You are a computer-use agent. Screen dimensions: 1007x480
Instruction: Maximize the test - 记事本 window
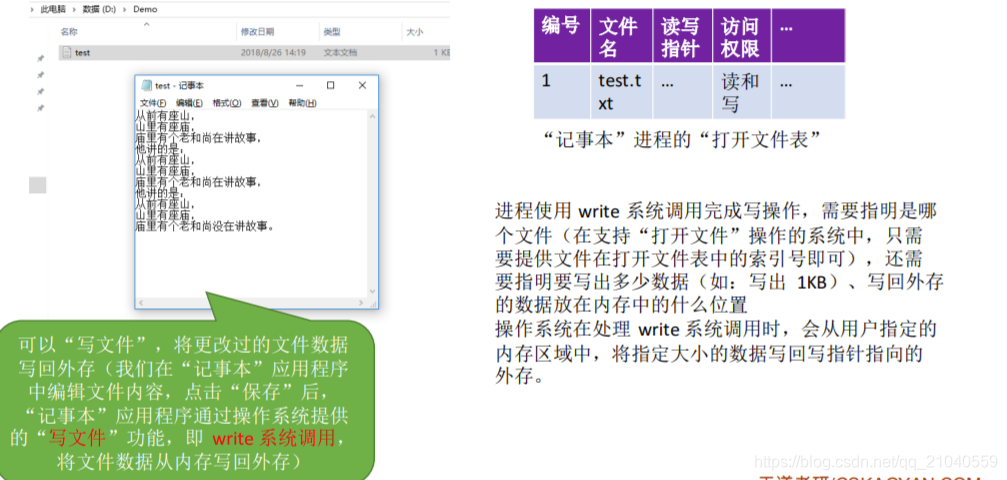331,85
